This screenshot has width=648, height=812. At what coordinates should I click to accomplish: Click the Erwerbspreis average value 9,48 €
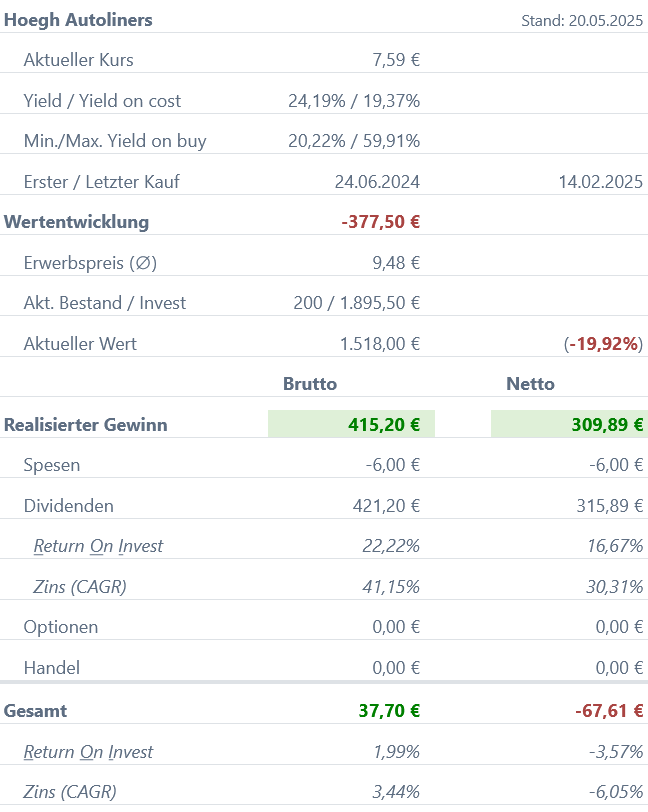coord(396,263)
